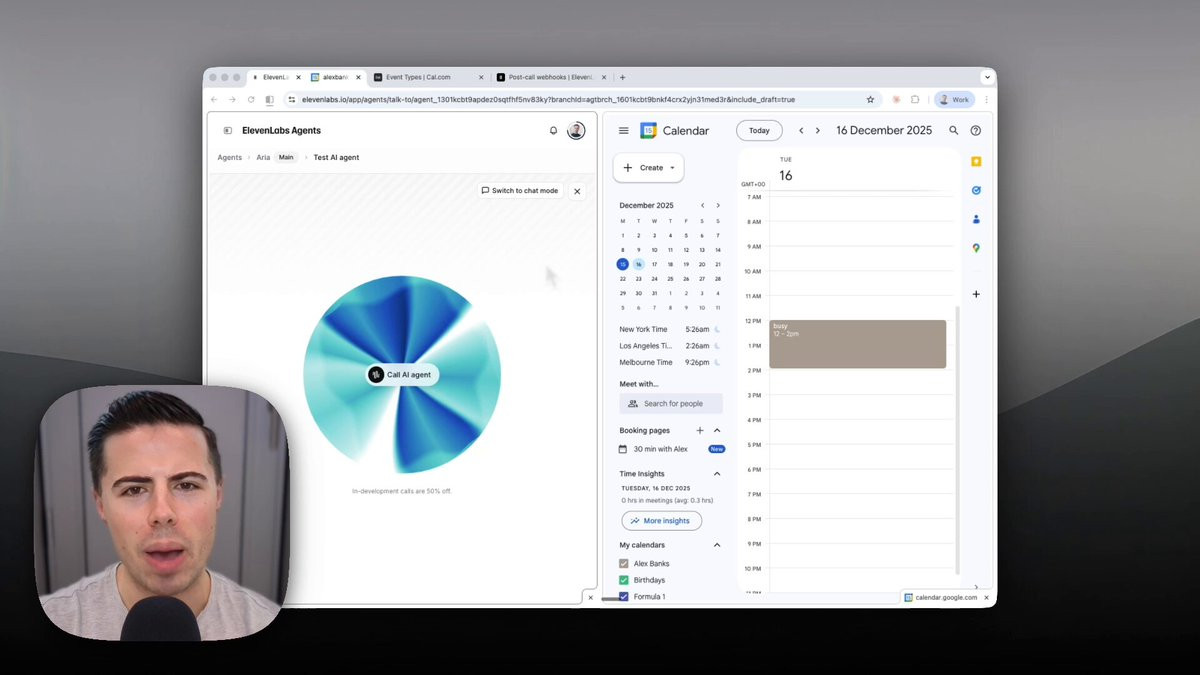Show previous month in mini calendar
The image size is (1200, 675).
pyautogui.click(x=702, y=205)
